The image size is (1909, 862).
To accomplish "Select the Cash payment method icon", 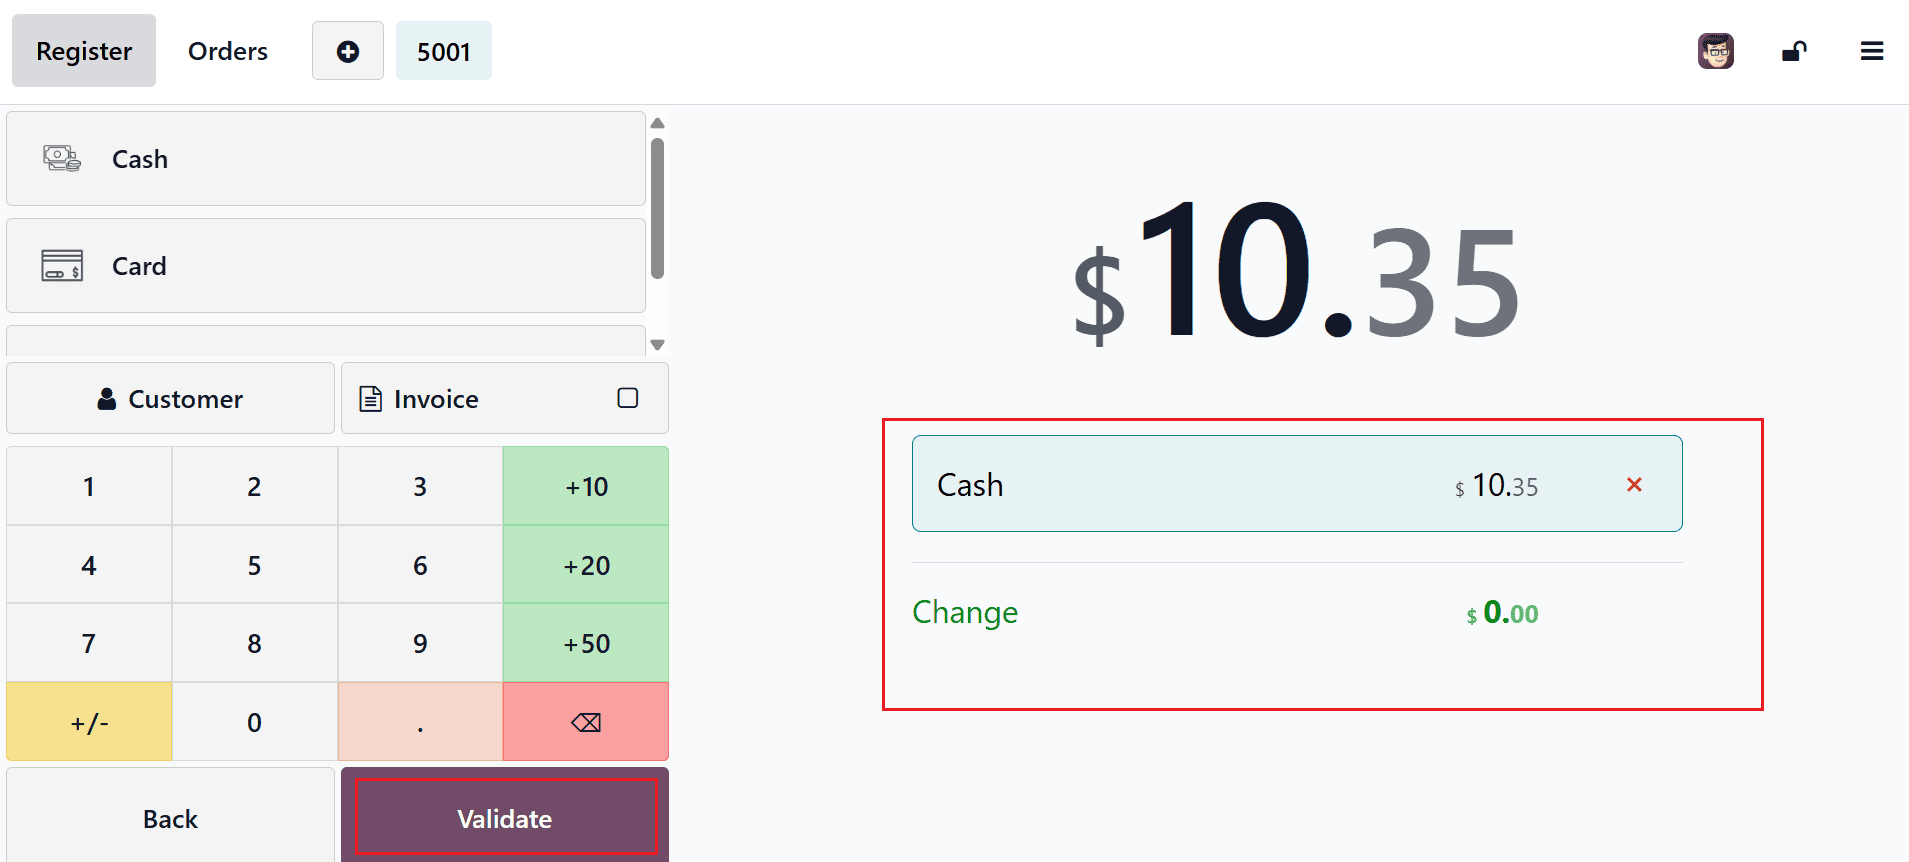I will coord(62,158).
